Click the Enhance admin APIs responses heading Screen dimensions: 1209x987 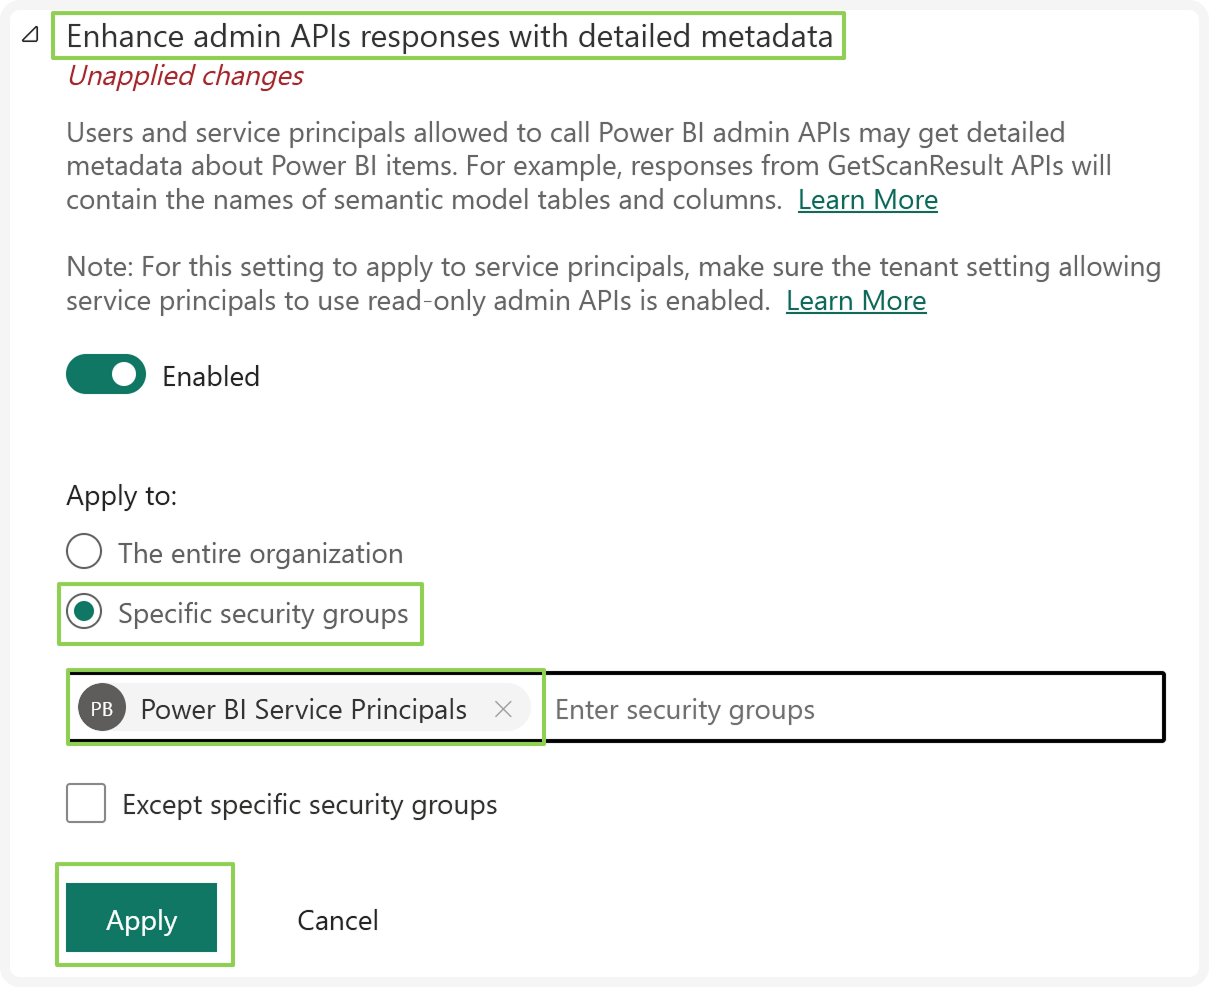click(449, 37)
